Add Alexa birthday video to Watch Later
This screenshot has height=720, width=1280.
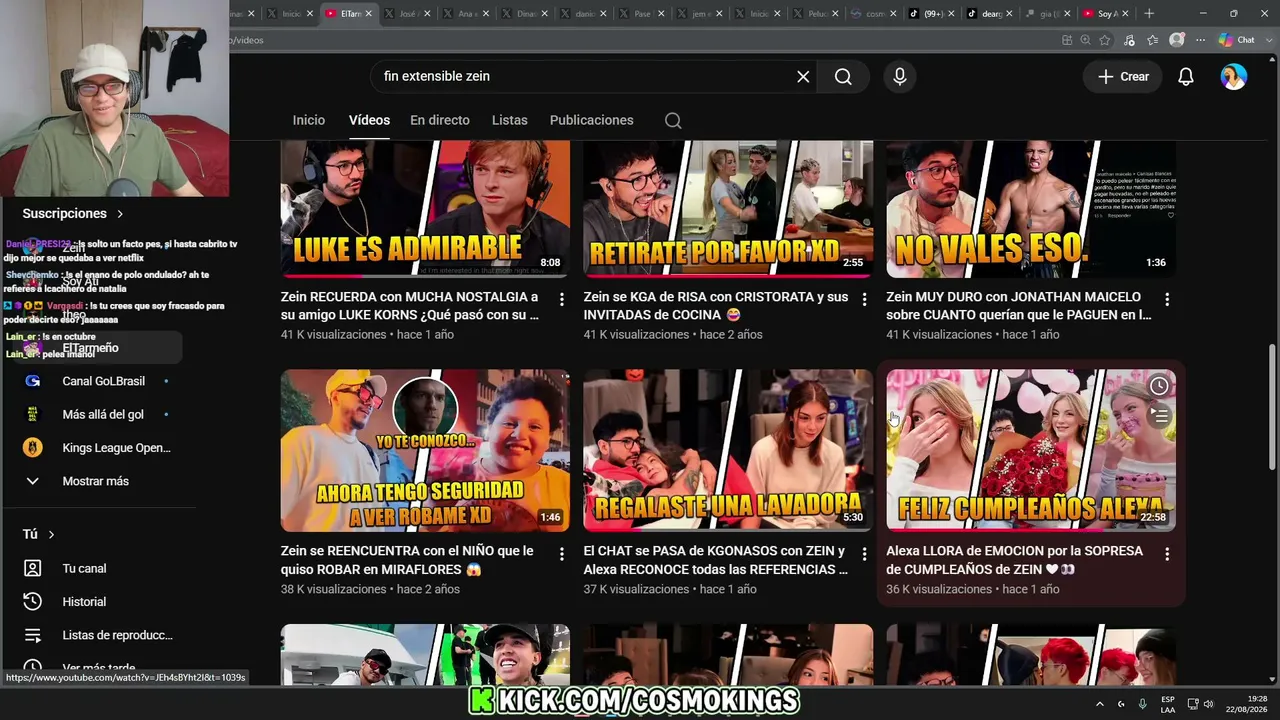[1159, 386]
